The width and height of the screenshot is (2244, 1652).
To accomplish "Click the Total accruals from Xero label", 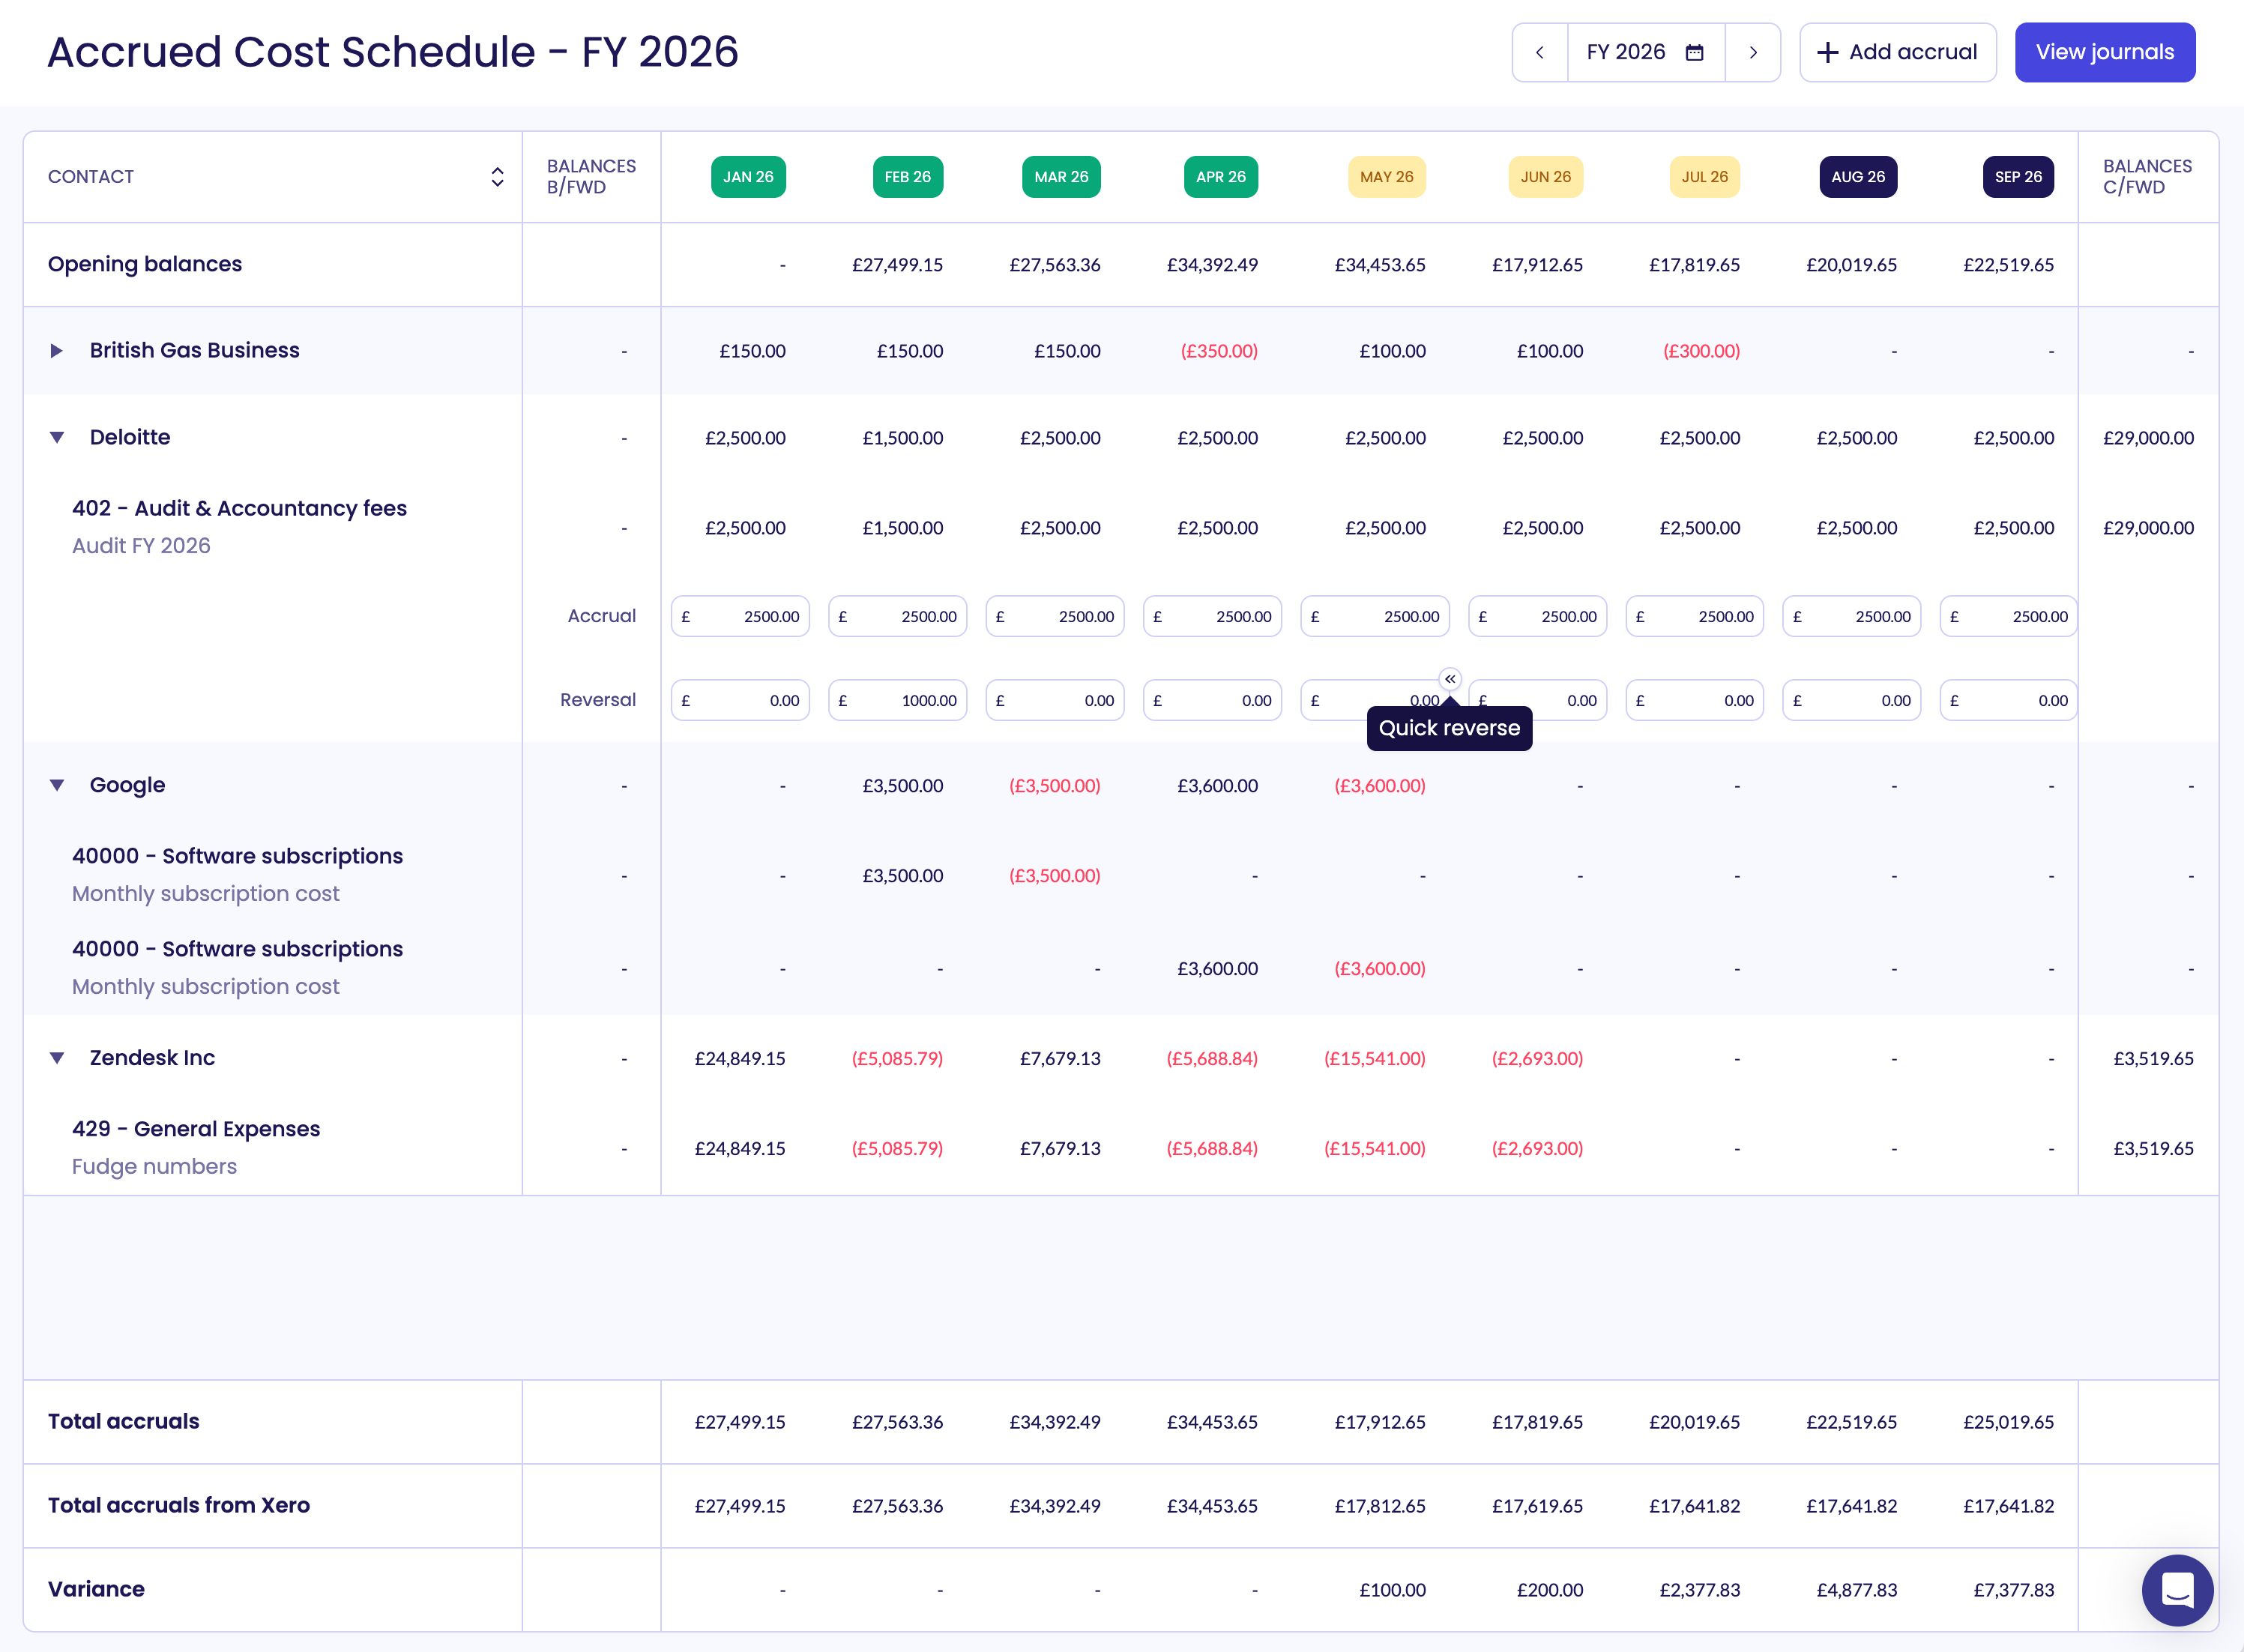I will 179,1505.
